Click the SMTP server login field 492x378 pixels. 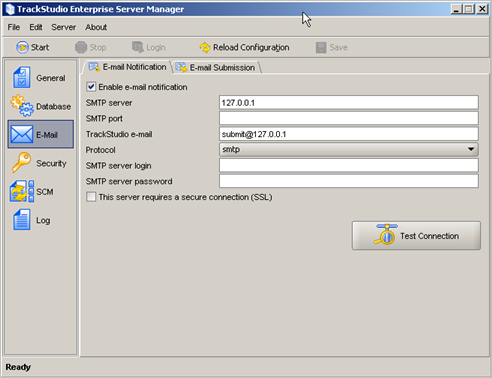pyautogui.click(x=349, y=165)
